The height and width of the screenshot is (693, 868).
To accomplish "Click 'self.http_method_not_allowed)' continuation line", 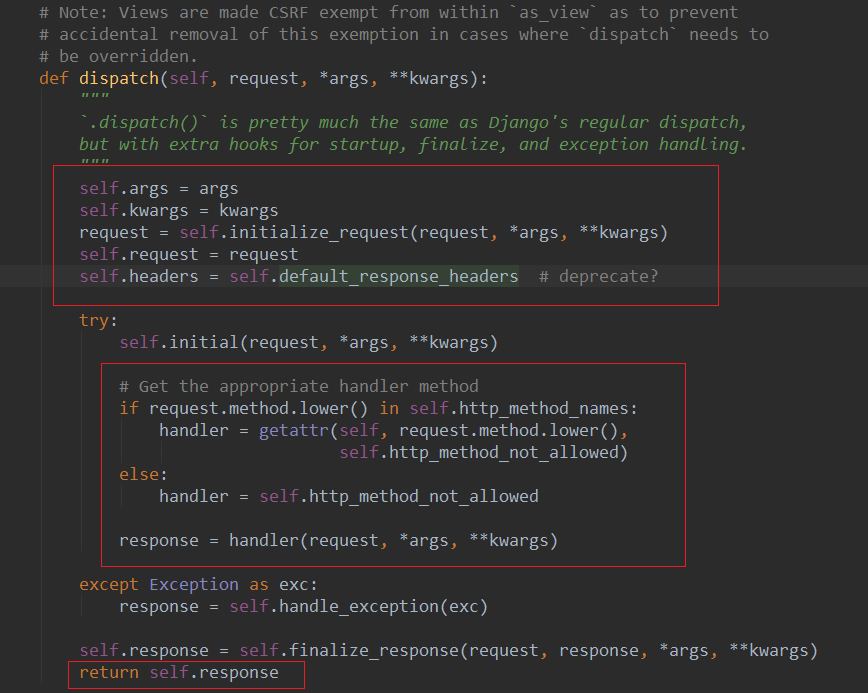I will pos(483,453).
